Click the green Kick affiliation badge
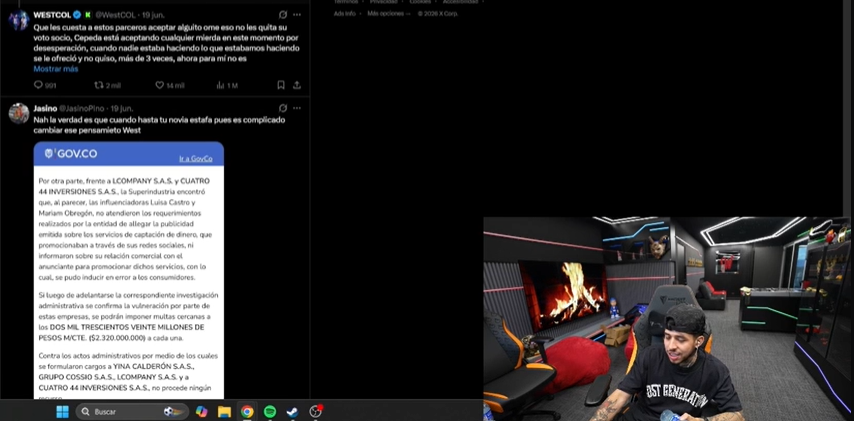The height and width of the screenshot is (421, 854). tap(88, 15)
